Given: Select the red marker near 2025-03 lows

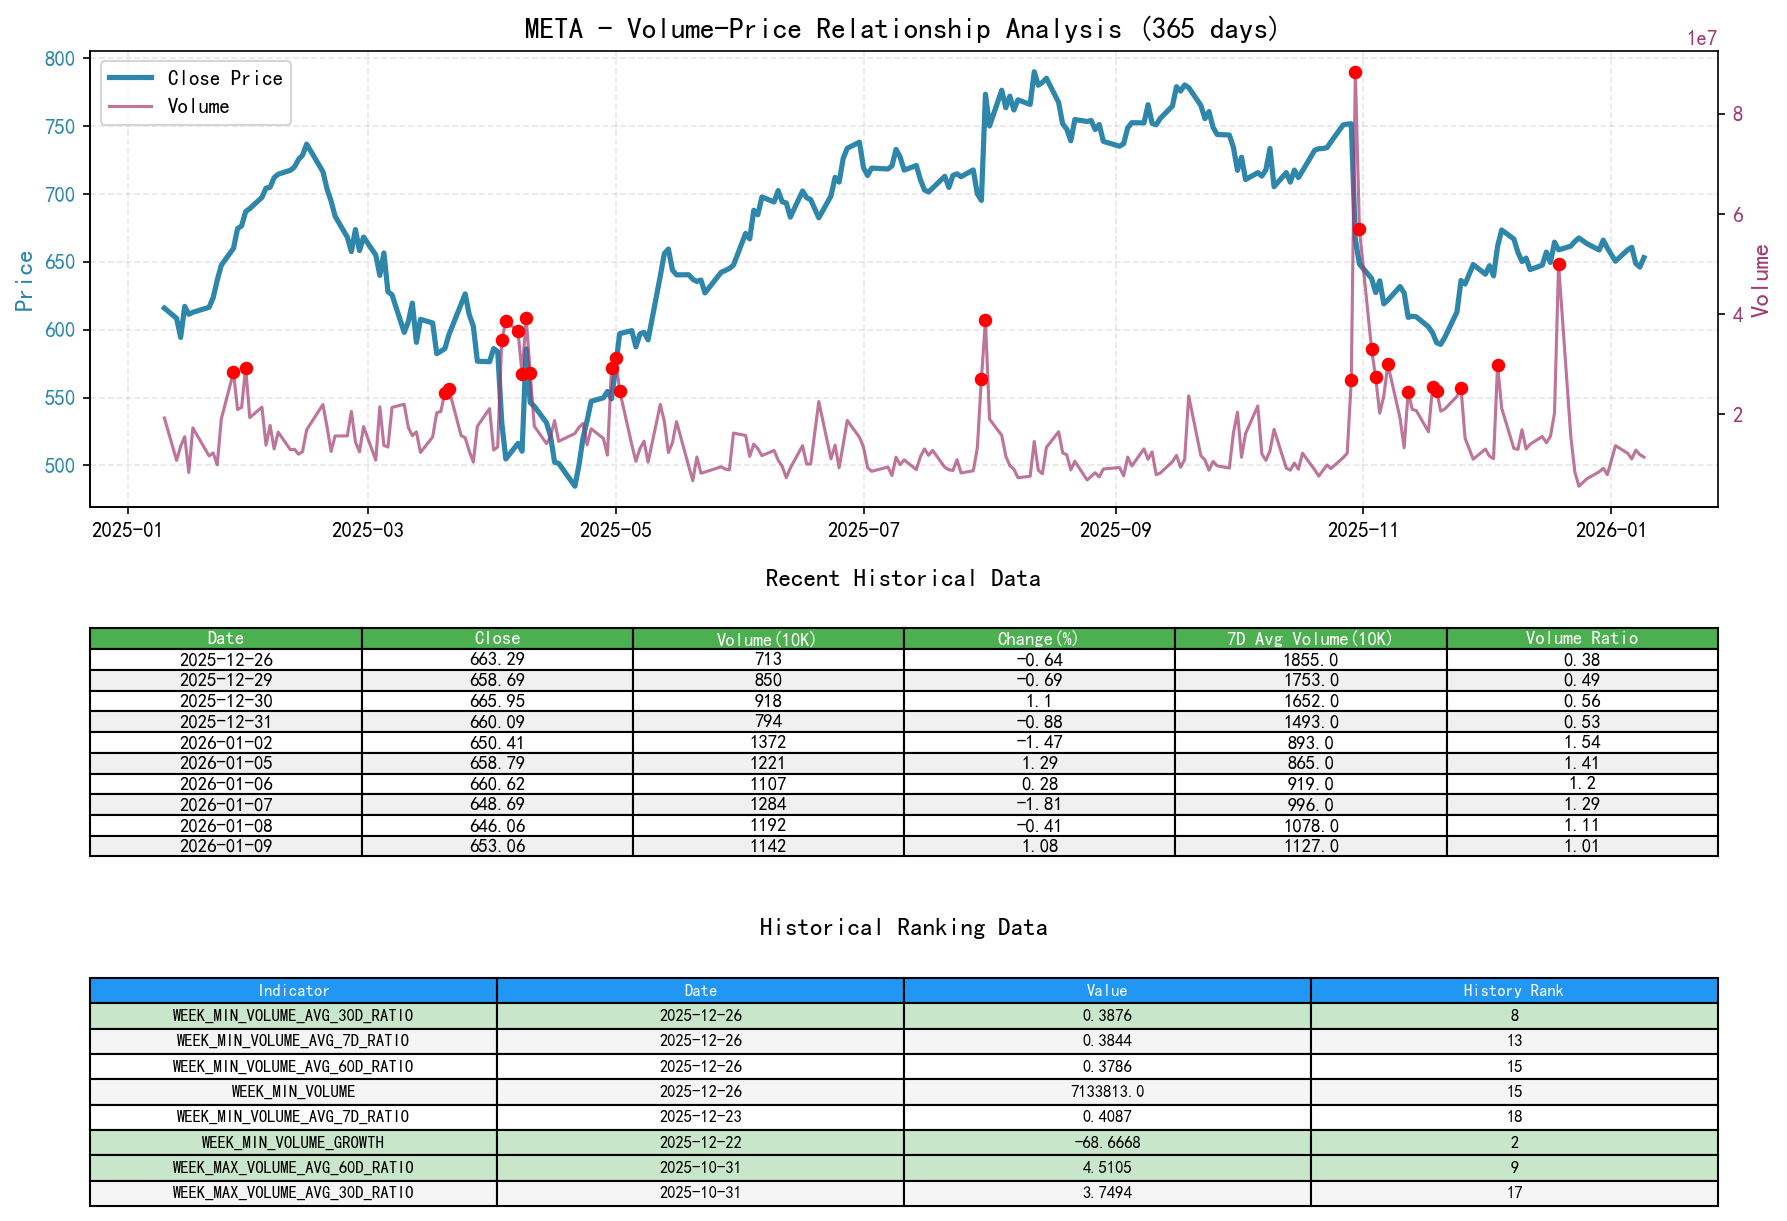Looking at the screenshot, I should 447,393.
